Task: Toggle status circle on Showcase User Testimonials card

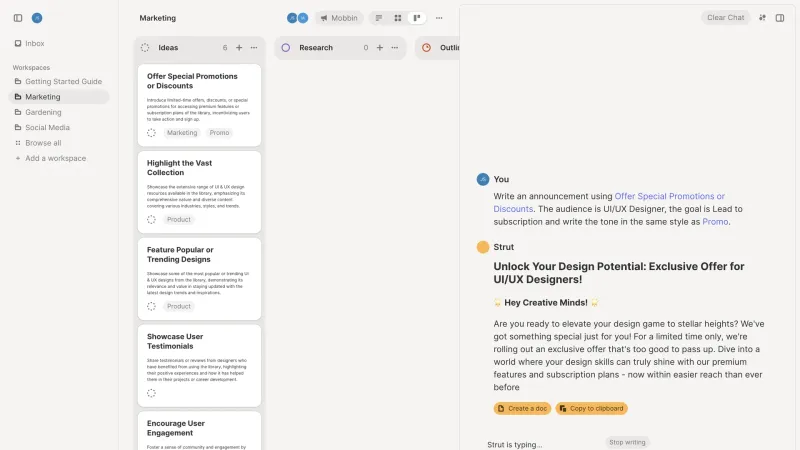Action: click(x=151, y=393)
